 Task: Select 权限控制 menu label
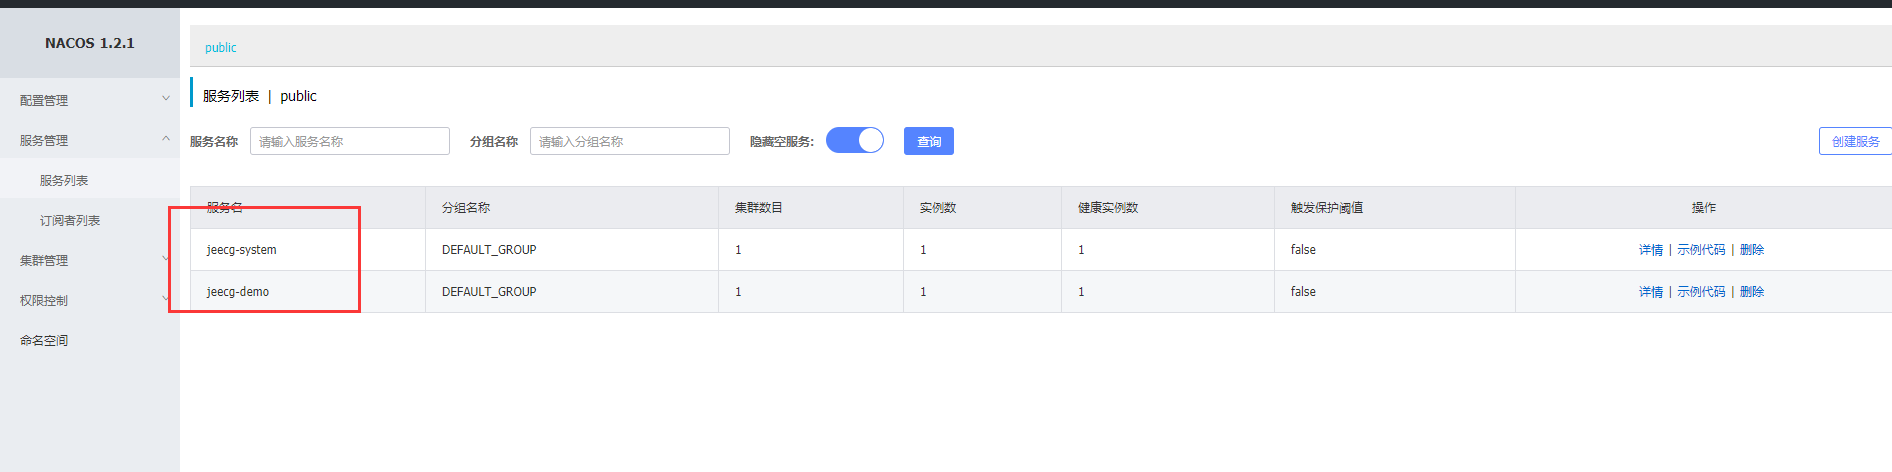(44, 300)
